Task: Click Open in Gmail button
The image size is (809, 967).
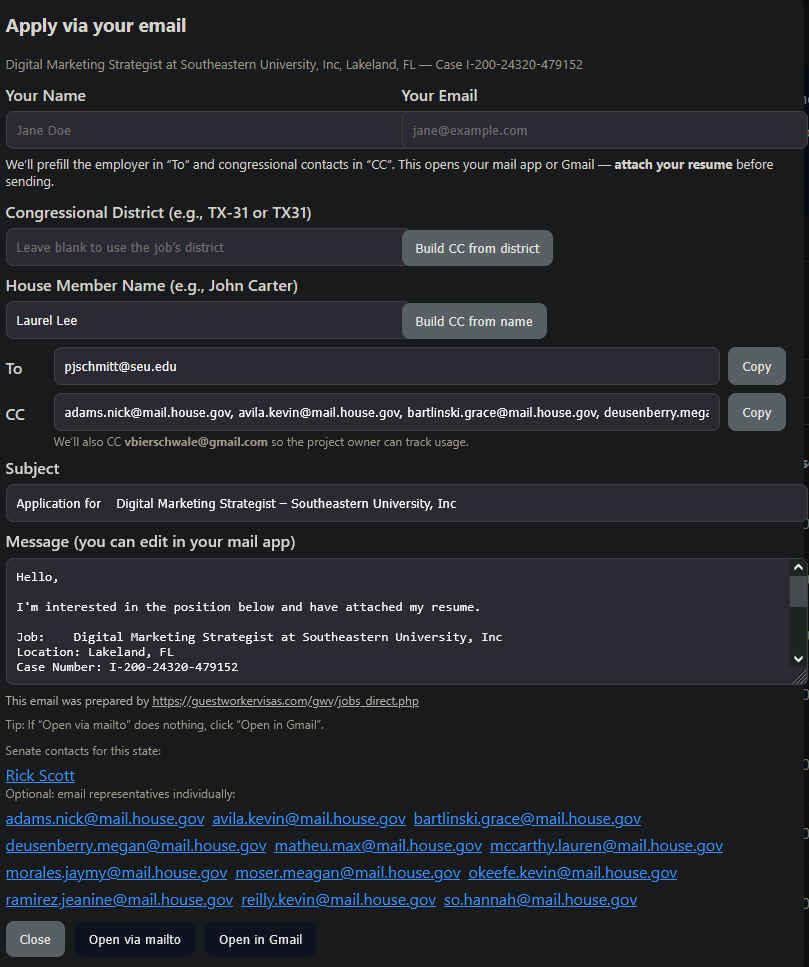Action: pos(261,939)
